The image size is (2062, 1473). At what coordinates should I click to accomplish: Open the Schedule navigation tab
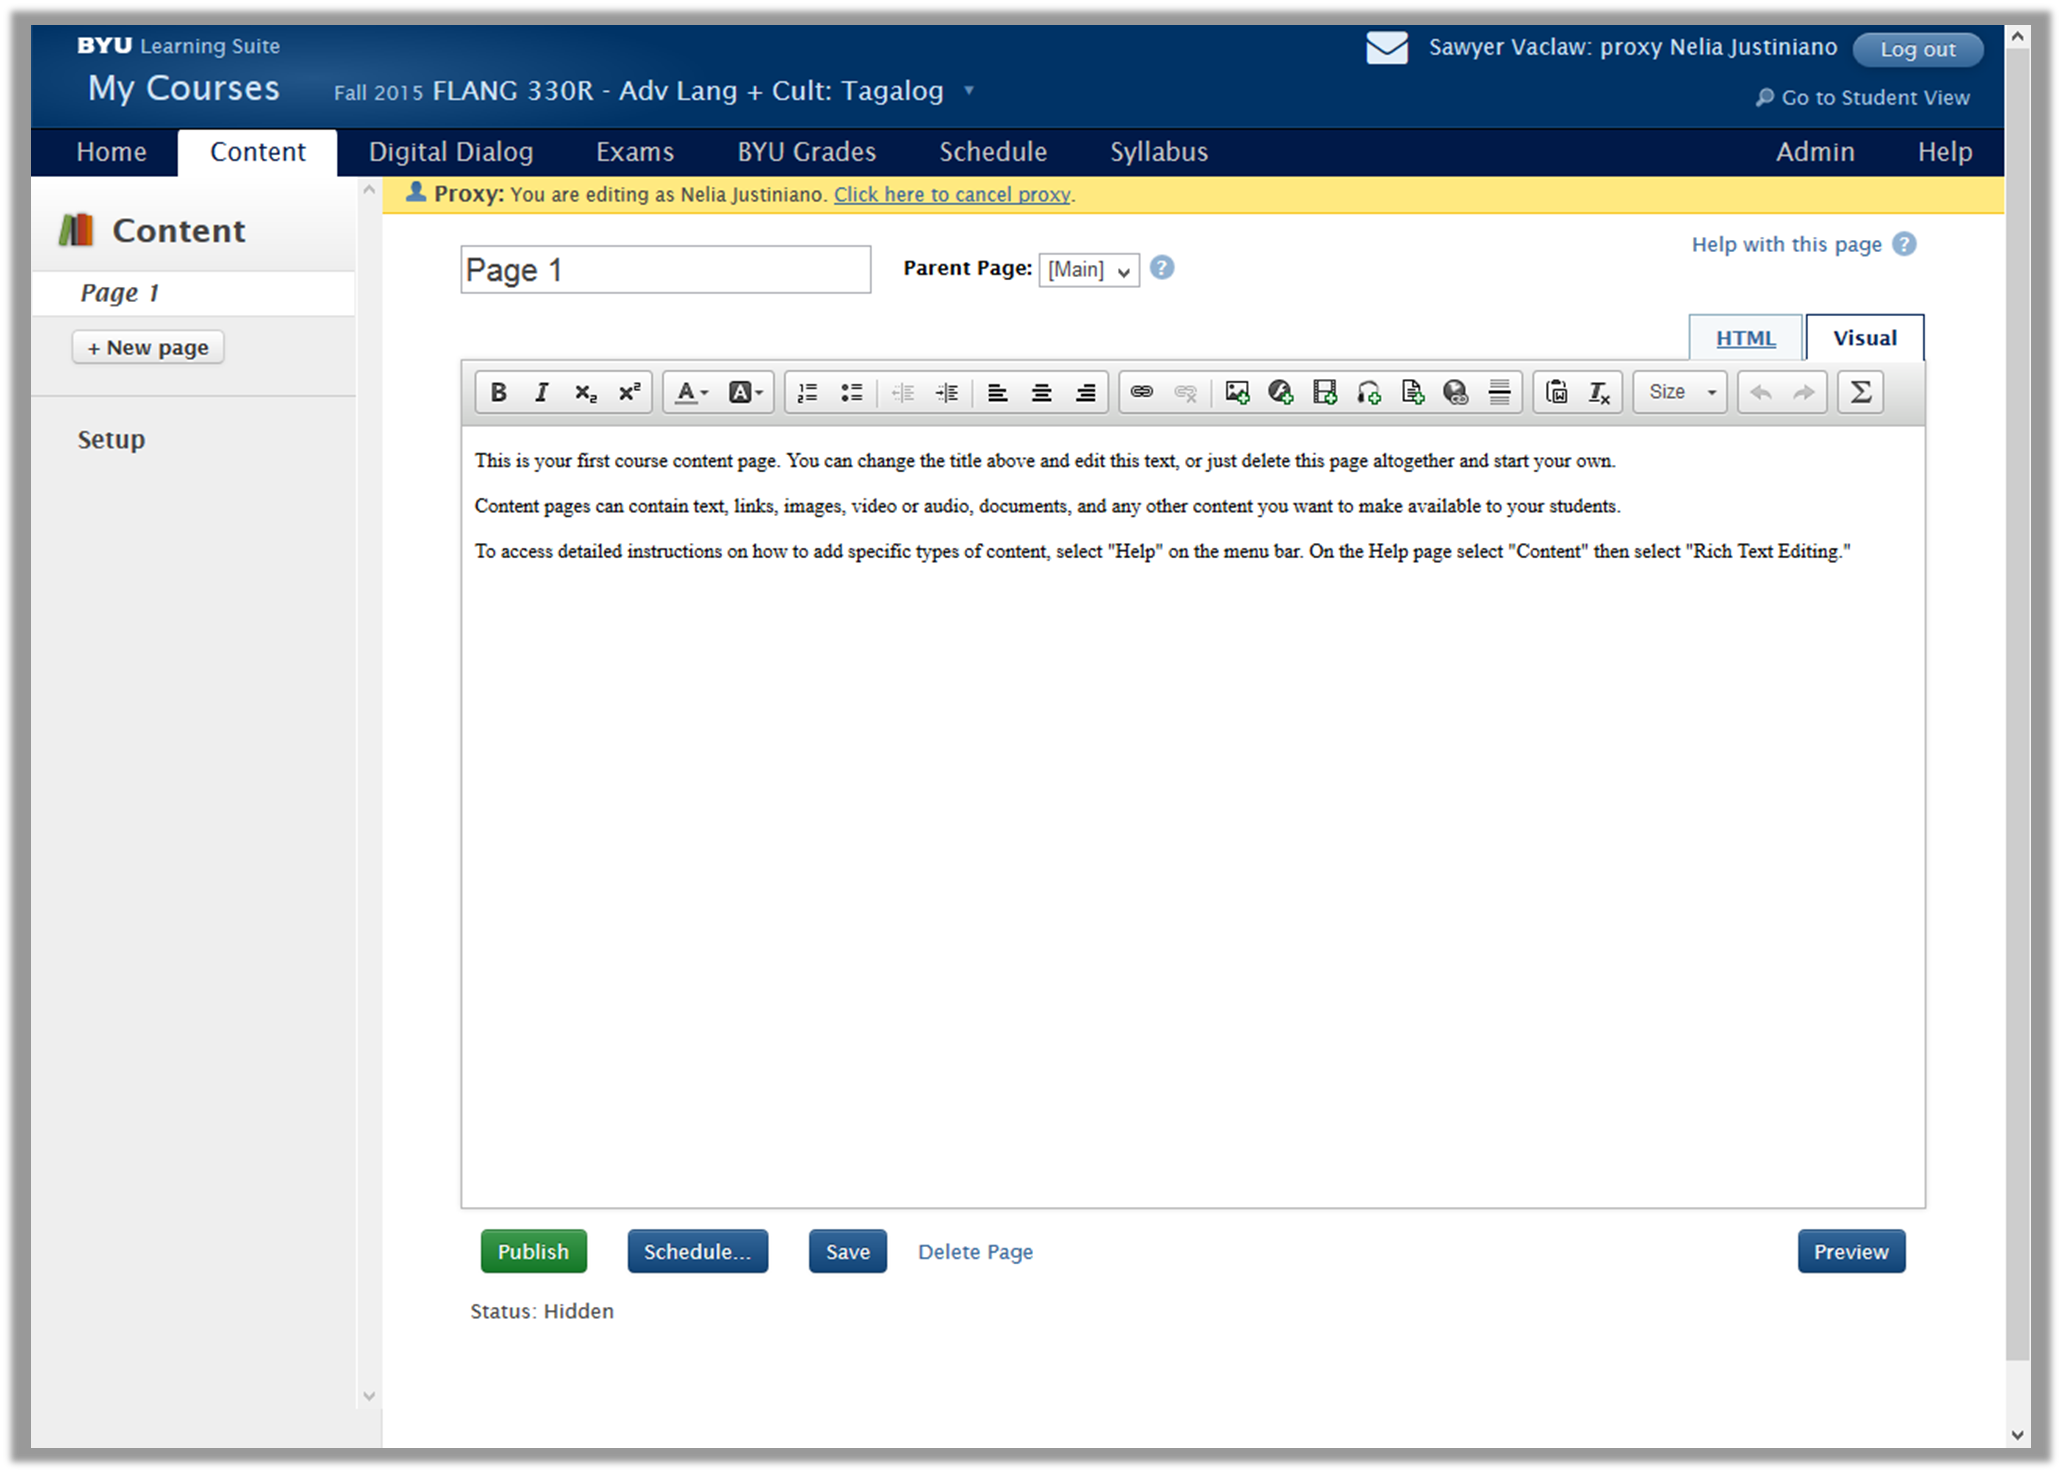tap(993, 152)
